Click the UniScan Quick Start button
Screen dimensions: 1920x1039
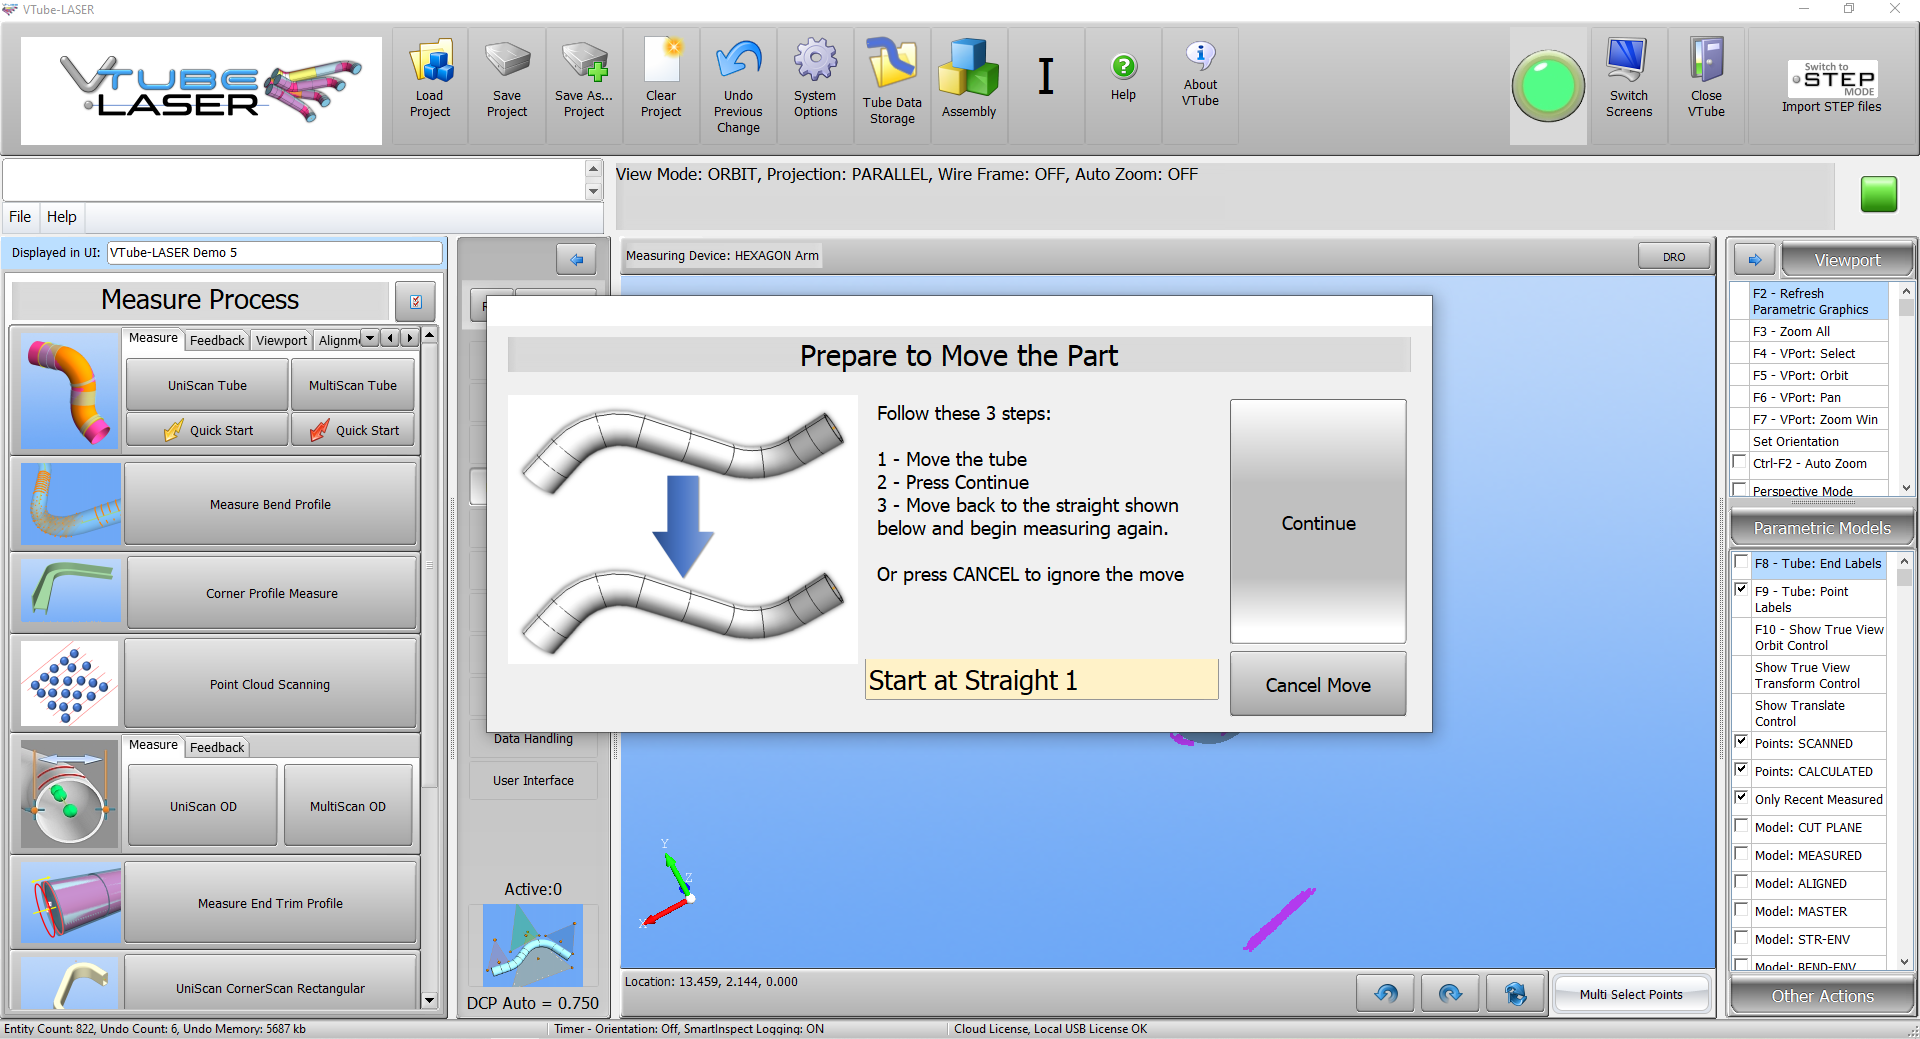click(x=207, y=430)
